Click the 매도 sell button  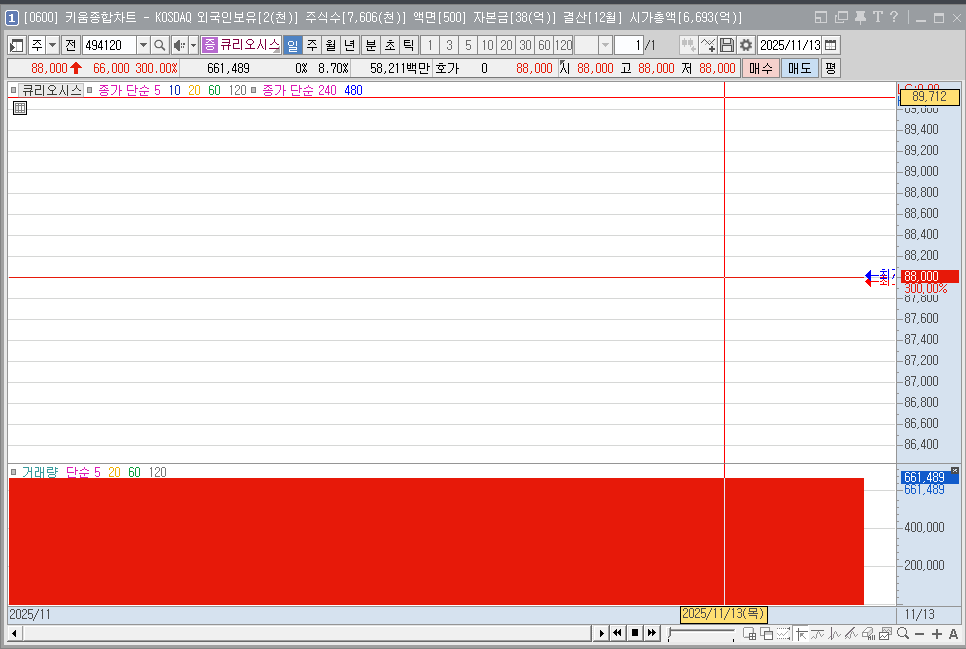(800, 68)
